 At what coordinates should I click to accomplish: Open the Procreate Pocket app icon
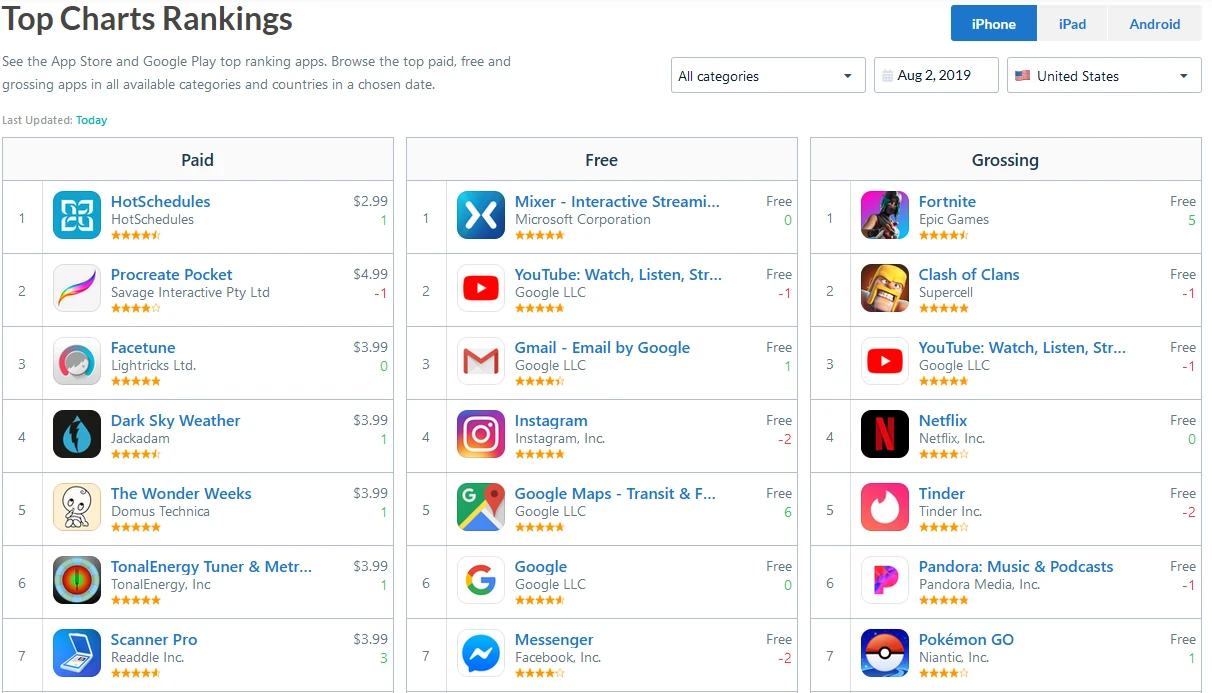pyautogui.click(x=77, y=289)
